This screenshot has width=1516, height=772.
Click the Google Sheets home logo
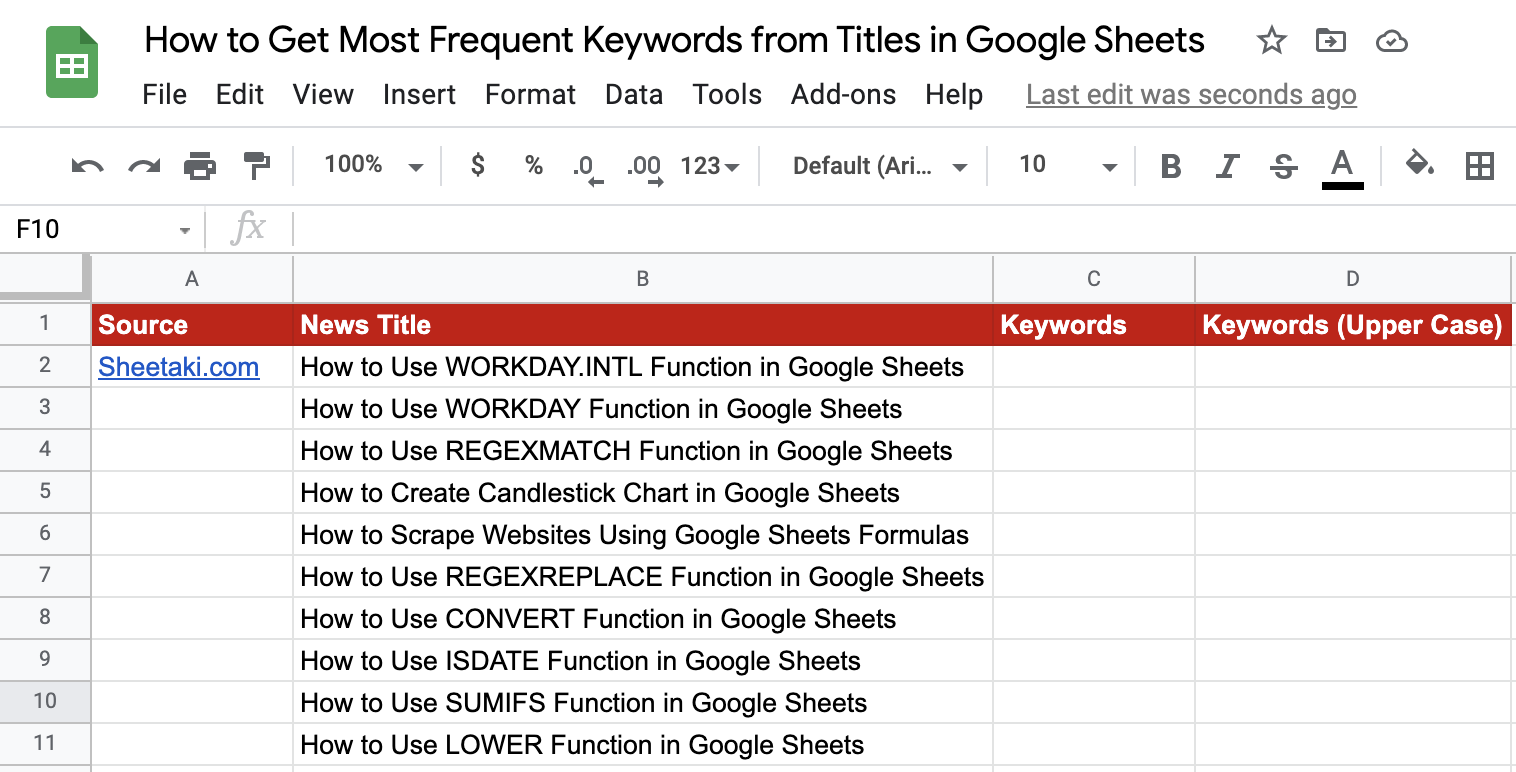tap(72, 62)
